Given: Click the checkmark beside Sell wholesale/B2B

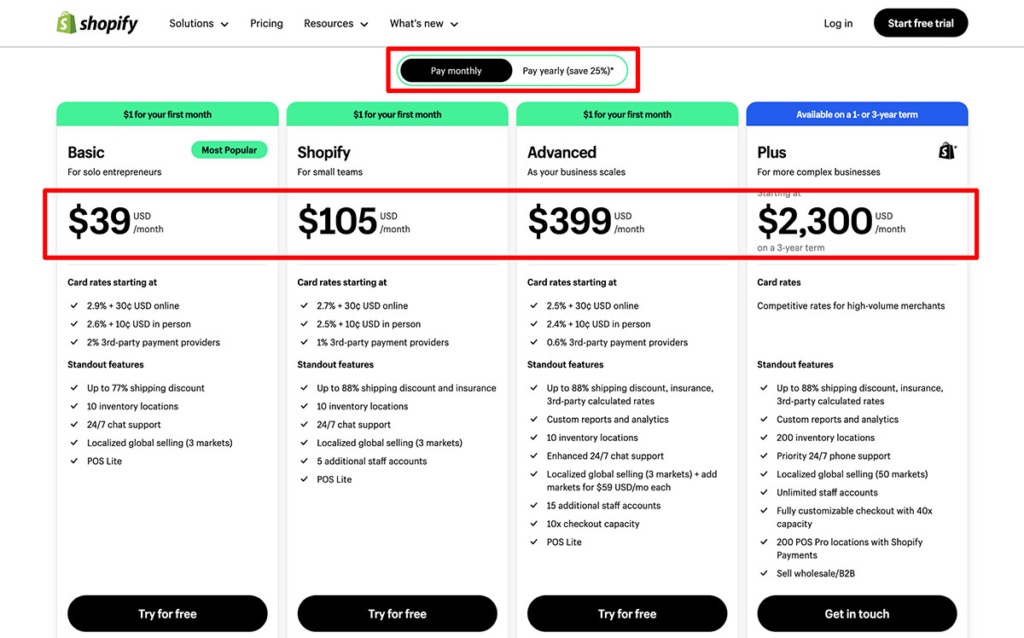Looking at the screenshot, I should pyautogui.click(x=763, y=574).
